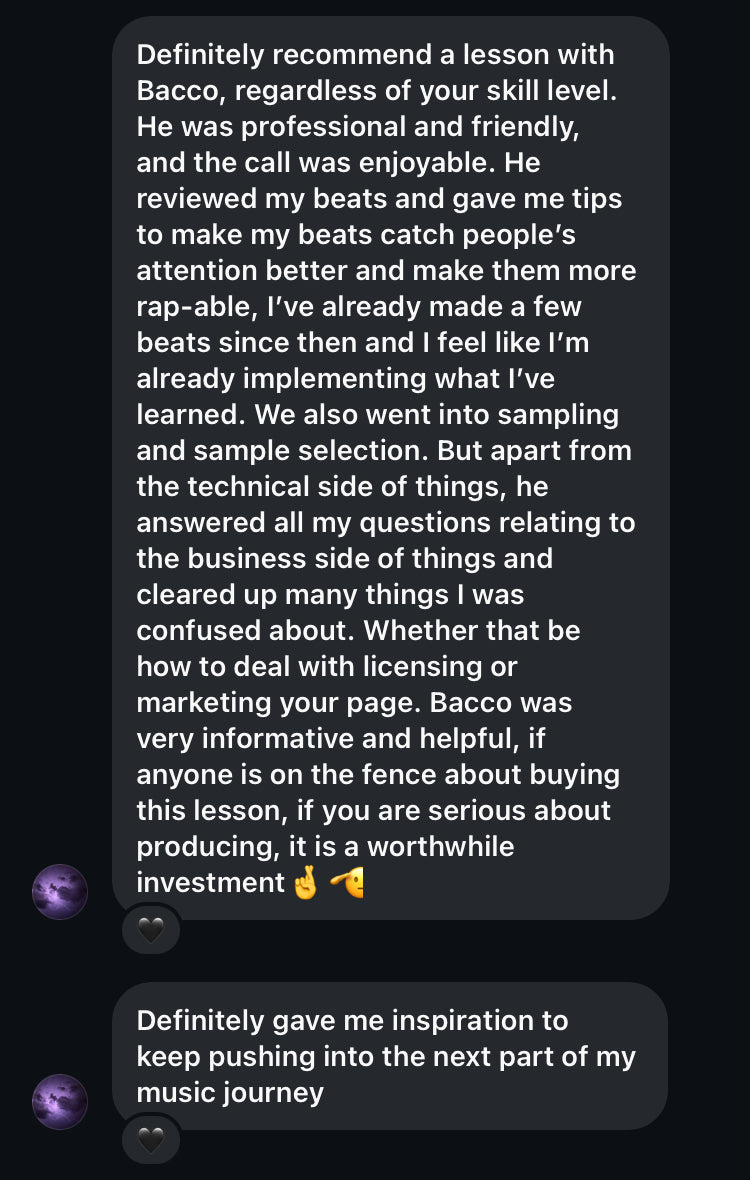
Task: Click the crossed fingers emoji
Action: point(305,883)
